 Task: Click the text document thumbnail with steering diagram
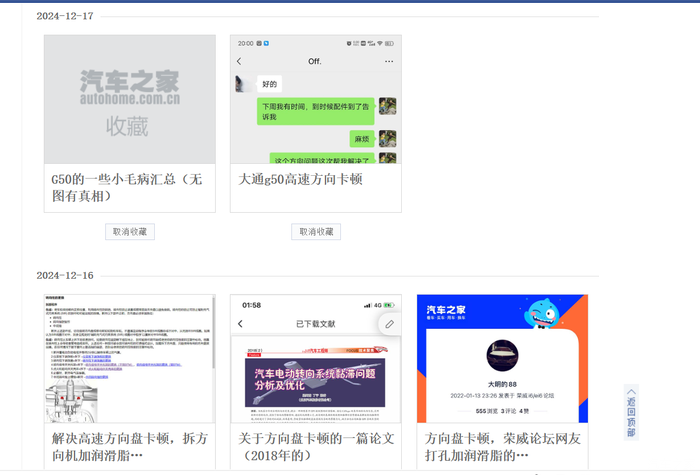click(130, 358)
